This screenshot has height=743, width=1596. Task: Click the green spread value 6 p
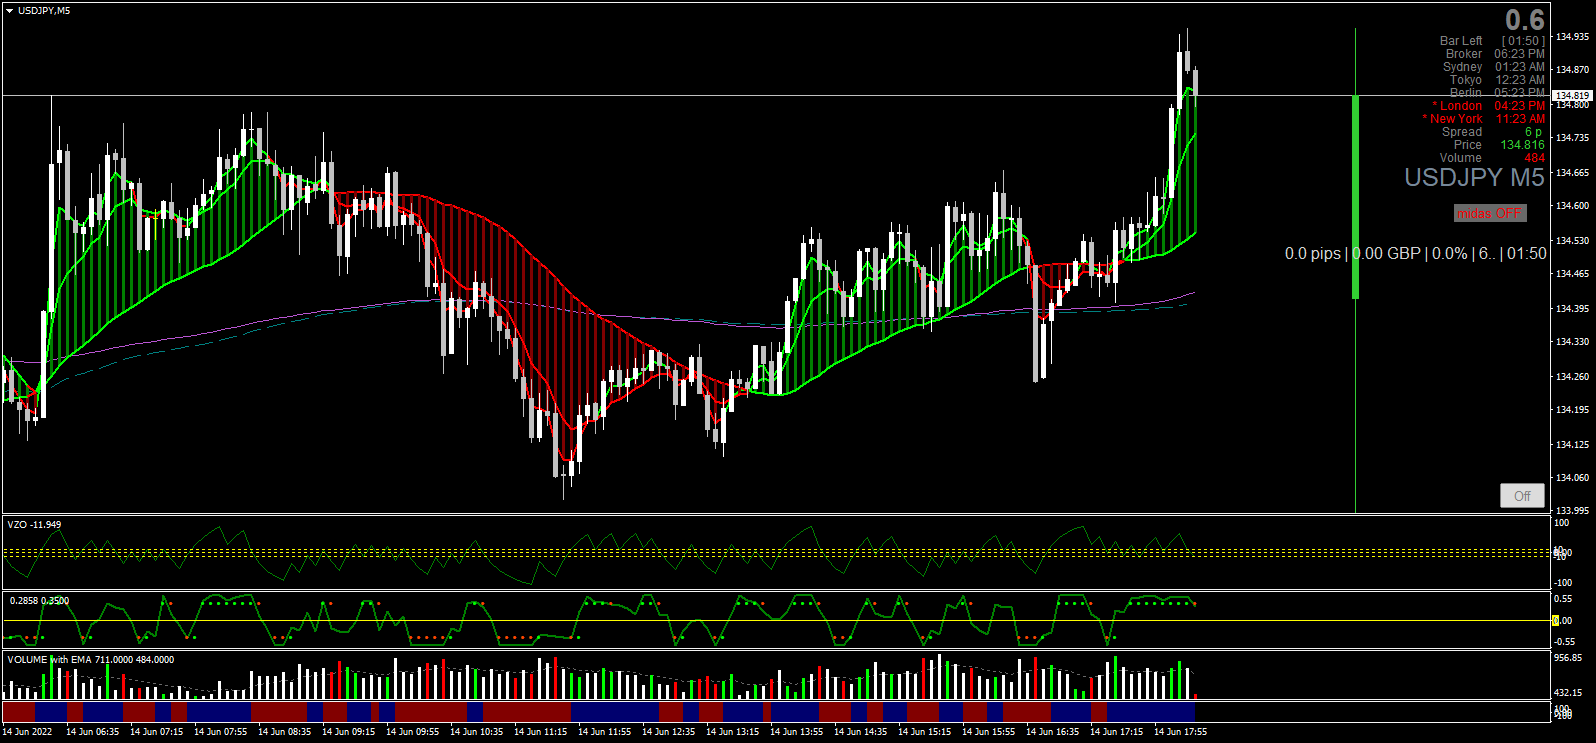coord(1534,132)
